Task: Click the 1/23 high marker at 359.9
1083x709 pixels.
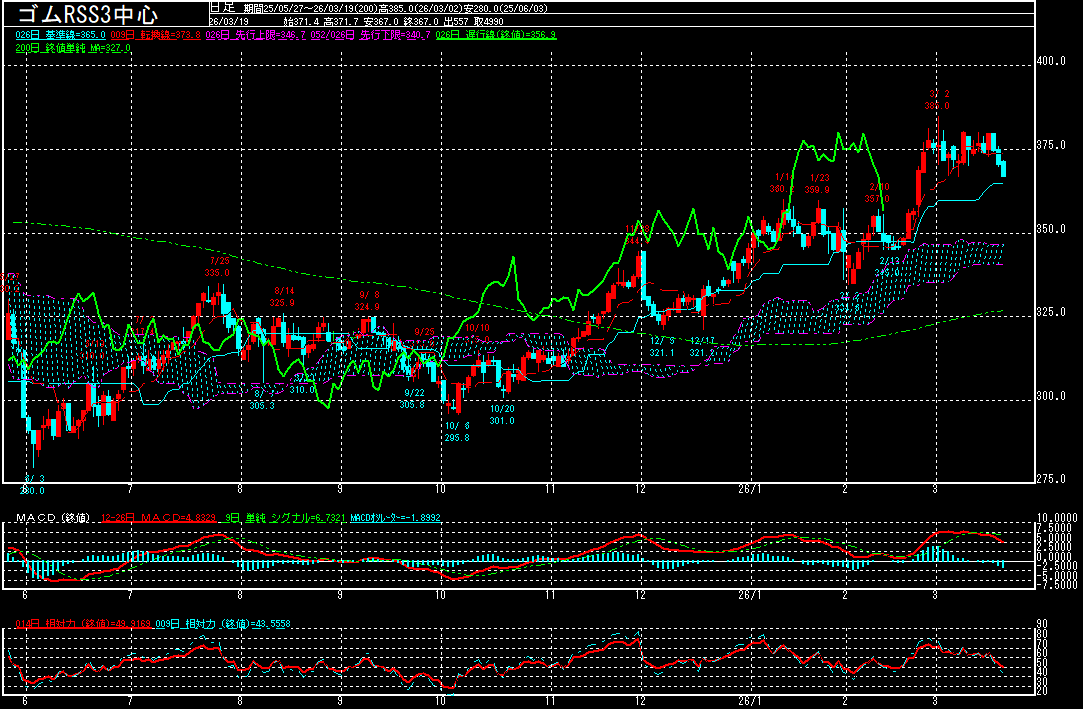Action: pos(818,184)
